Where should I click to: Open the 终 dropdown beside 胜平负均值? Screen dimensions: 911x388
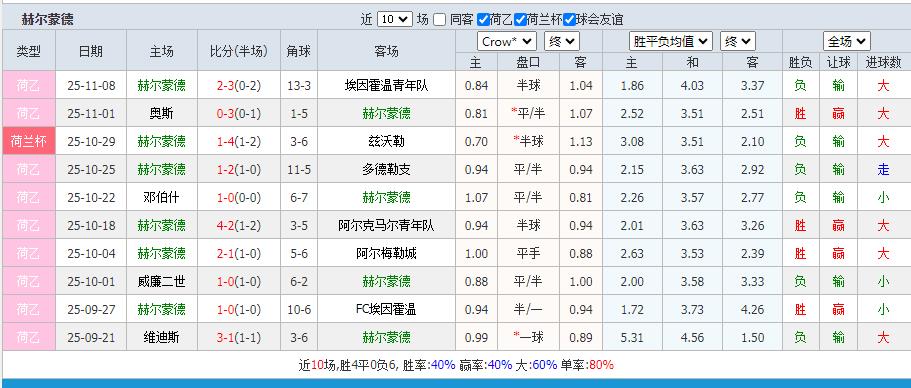click(738, 41)
